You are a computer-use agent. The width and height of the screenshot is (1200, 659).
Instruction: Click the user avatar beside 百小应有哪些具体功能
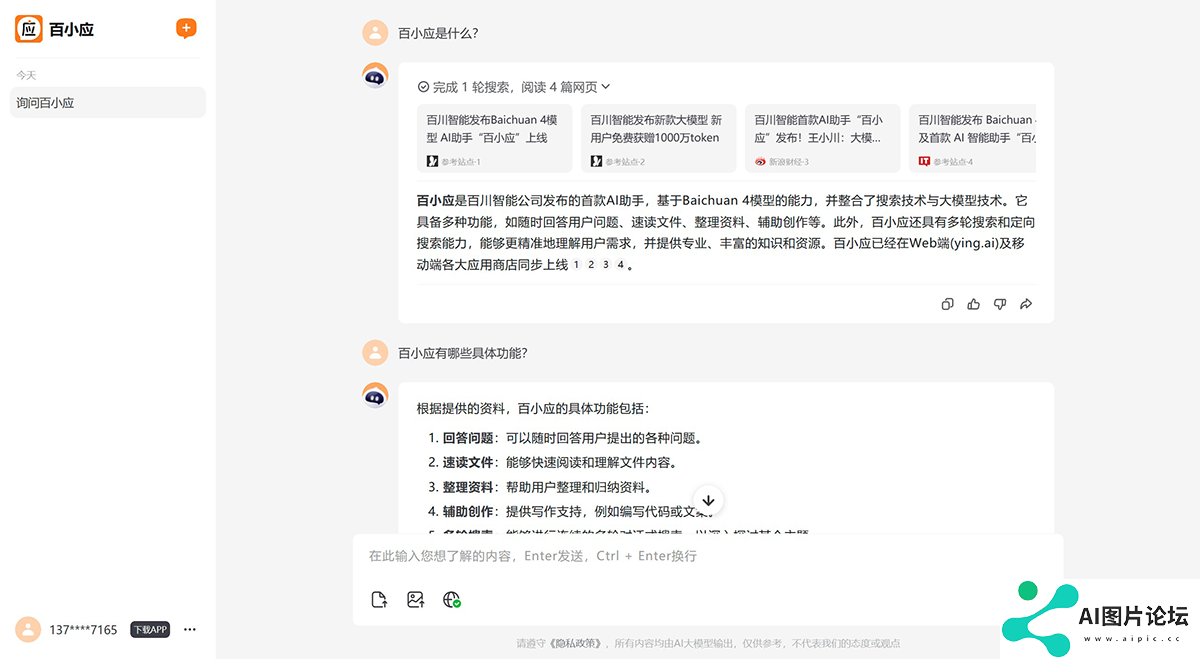pos(375,352)
